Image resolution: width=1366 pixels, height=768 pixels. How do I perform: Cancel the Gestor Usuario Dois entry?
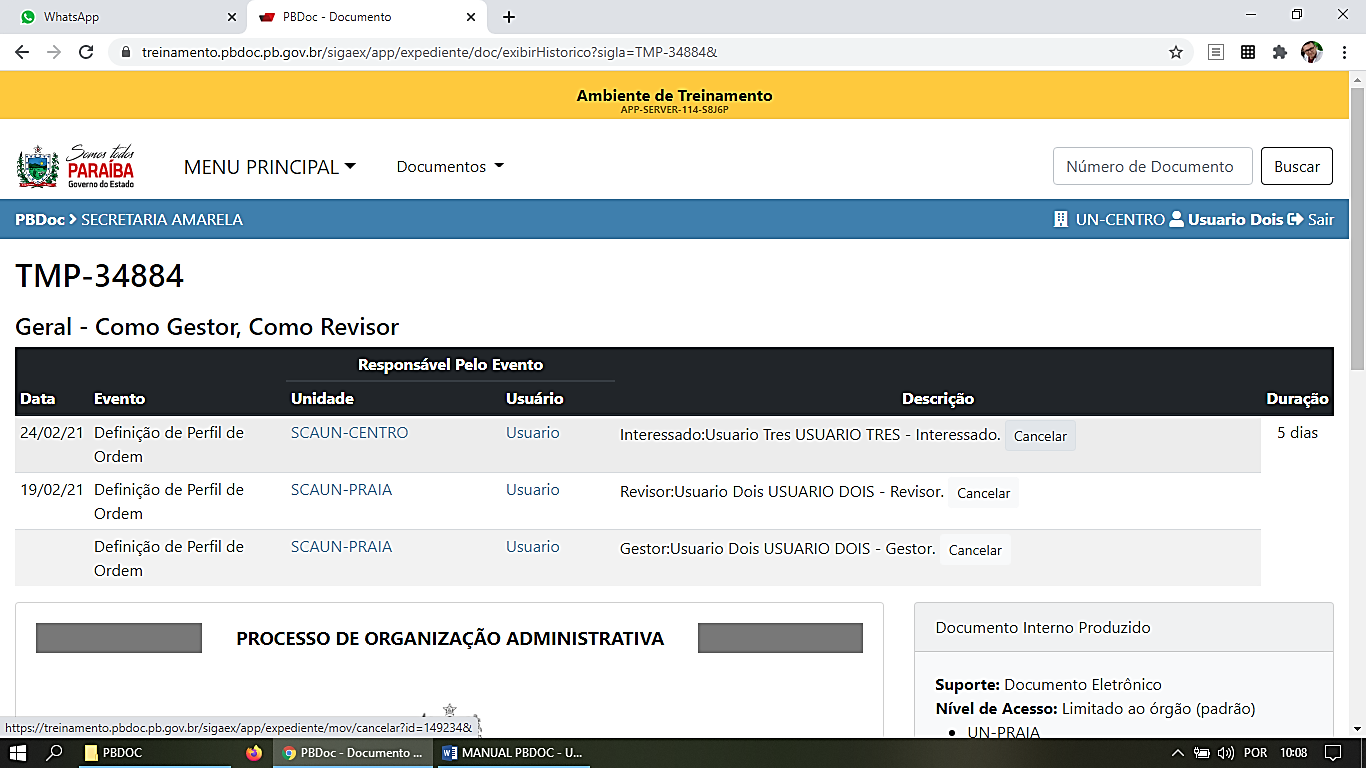(974, 550)
